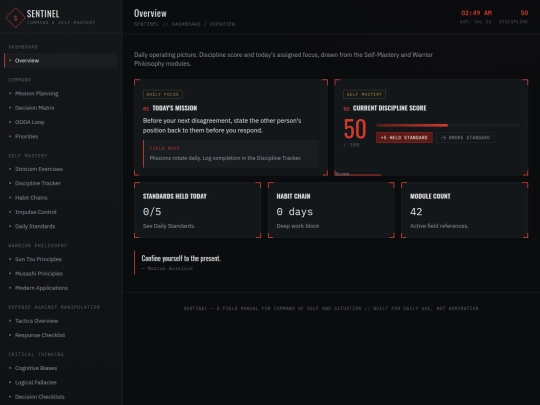Click the 02:49 AM clock readout

(x=476, y=13)
